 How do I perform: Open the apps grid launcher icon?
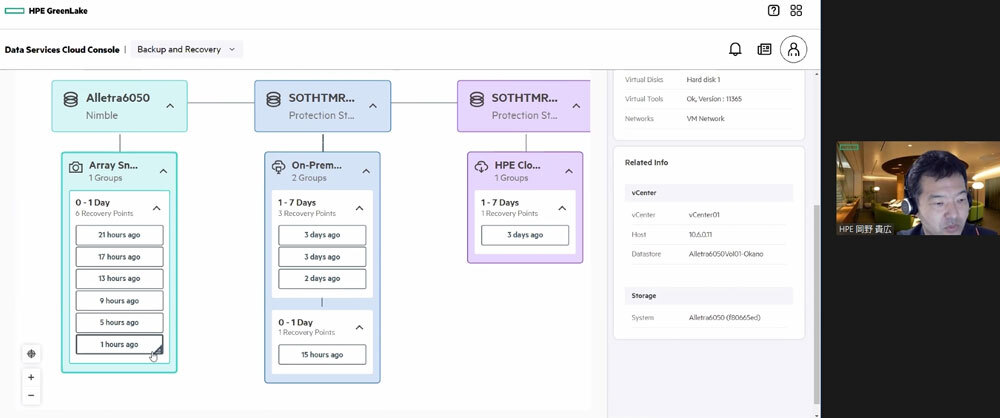pos(796,10)
